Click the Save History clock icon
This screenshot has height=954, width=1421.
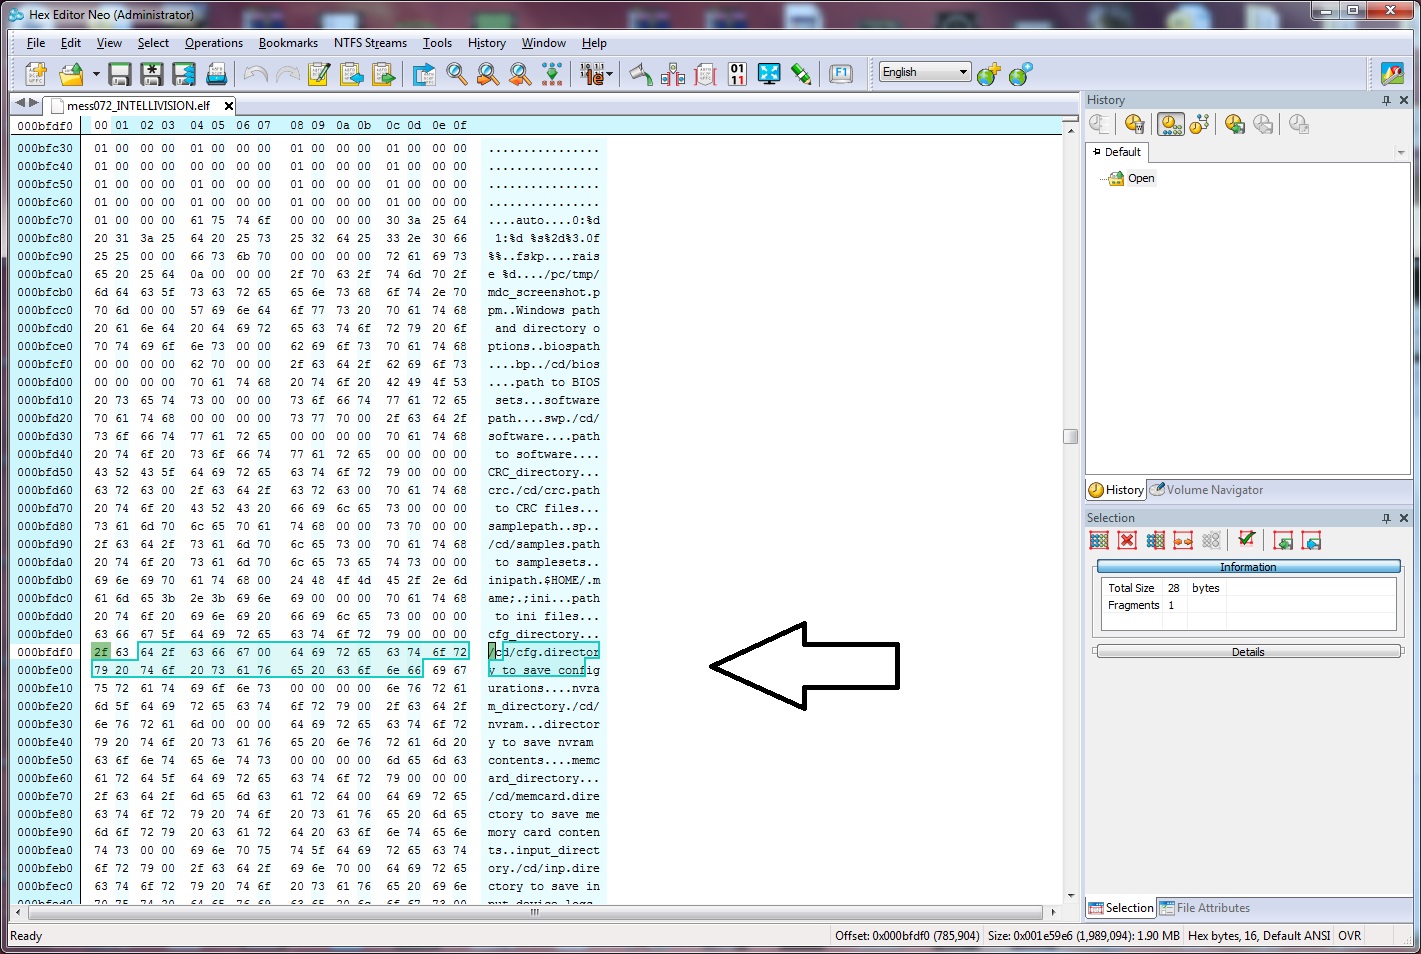coord(1235,124)
